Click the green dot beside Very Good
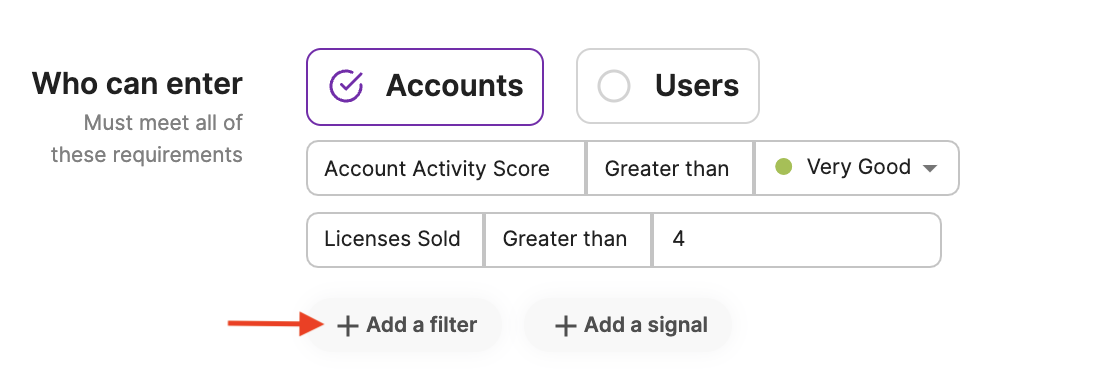1114x386 pixels. (783, 167)
